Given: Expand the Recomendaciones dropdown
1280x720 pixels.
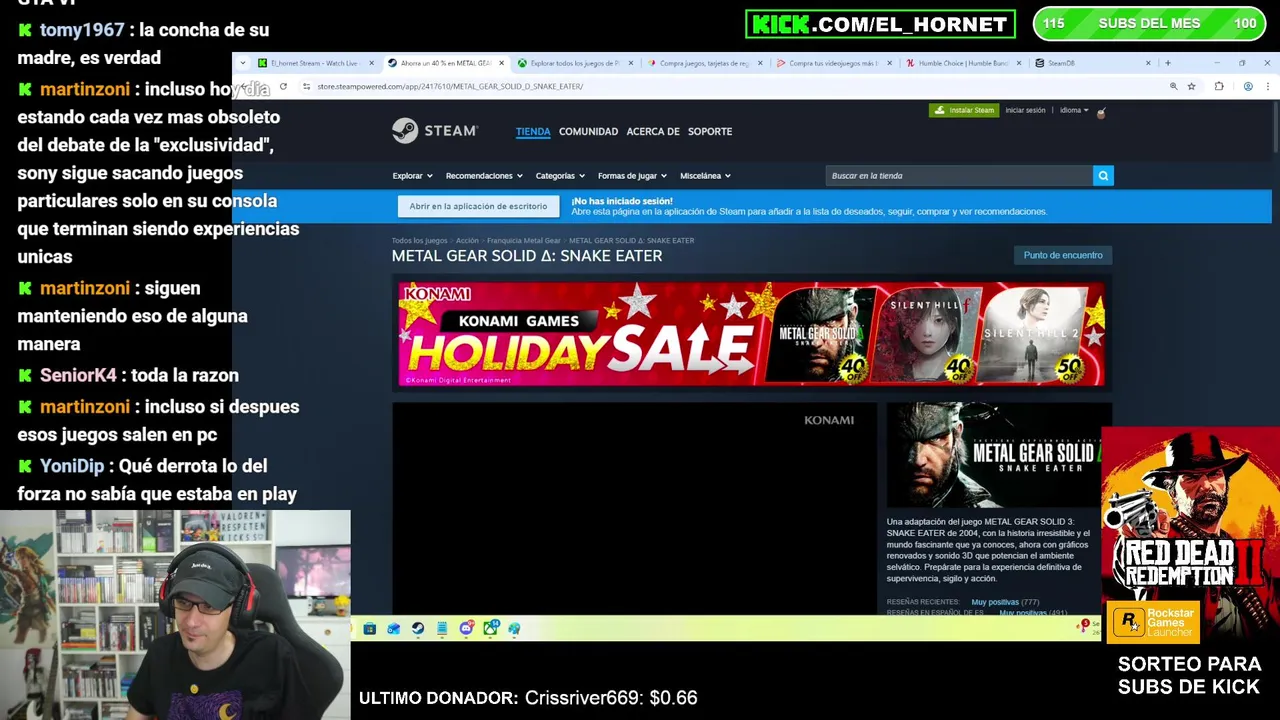Looking at the screenshot, I should click(484, 176).
